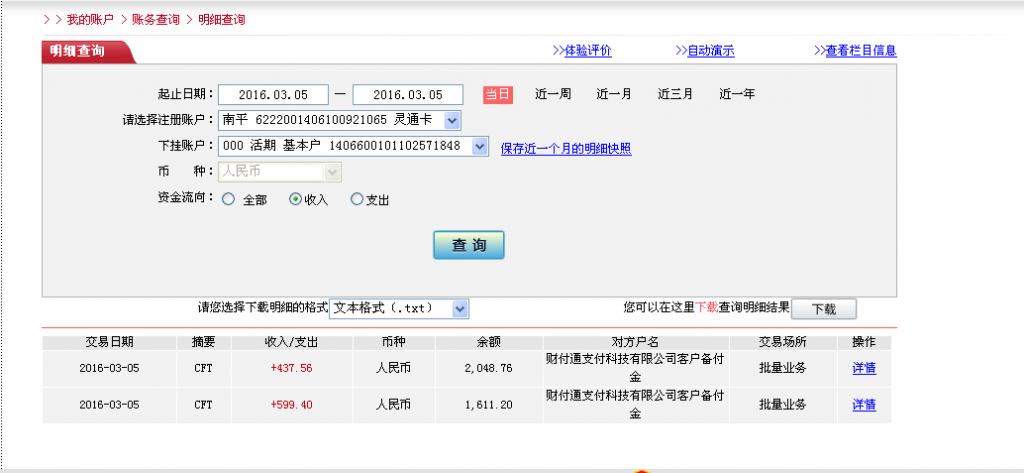Open the 下挂账户 sub-account dropdown
1024x473 pixels.
(479, 146)
